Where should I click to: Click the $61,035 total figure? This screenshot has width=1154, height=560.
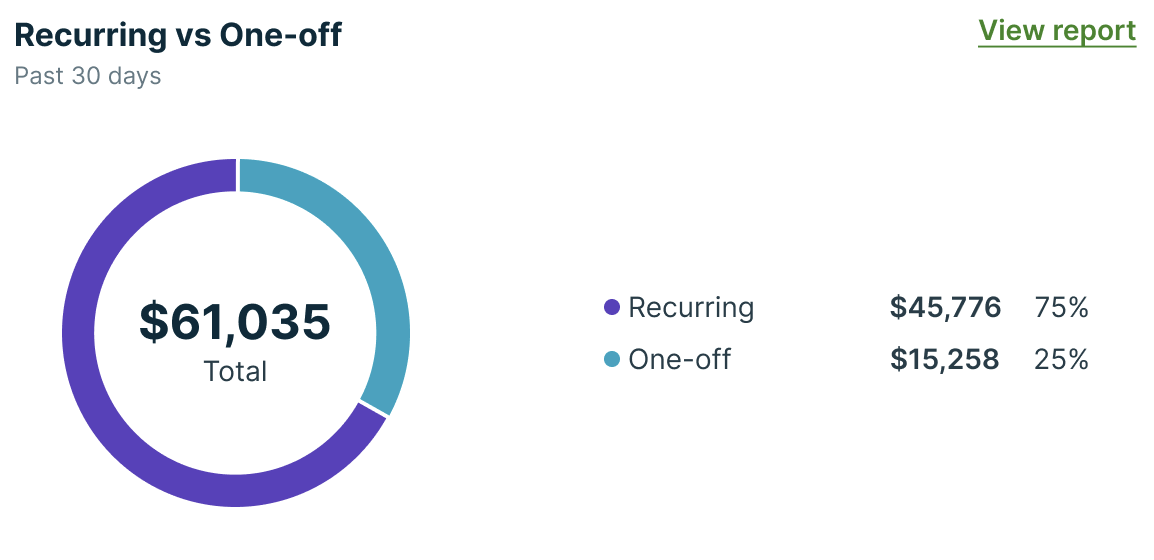[x=235, y=322]
